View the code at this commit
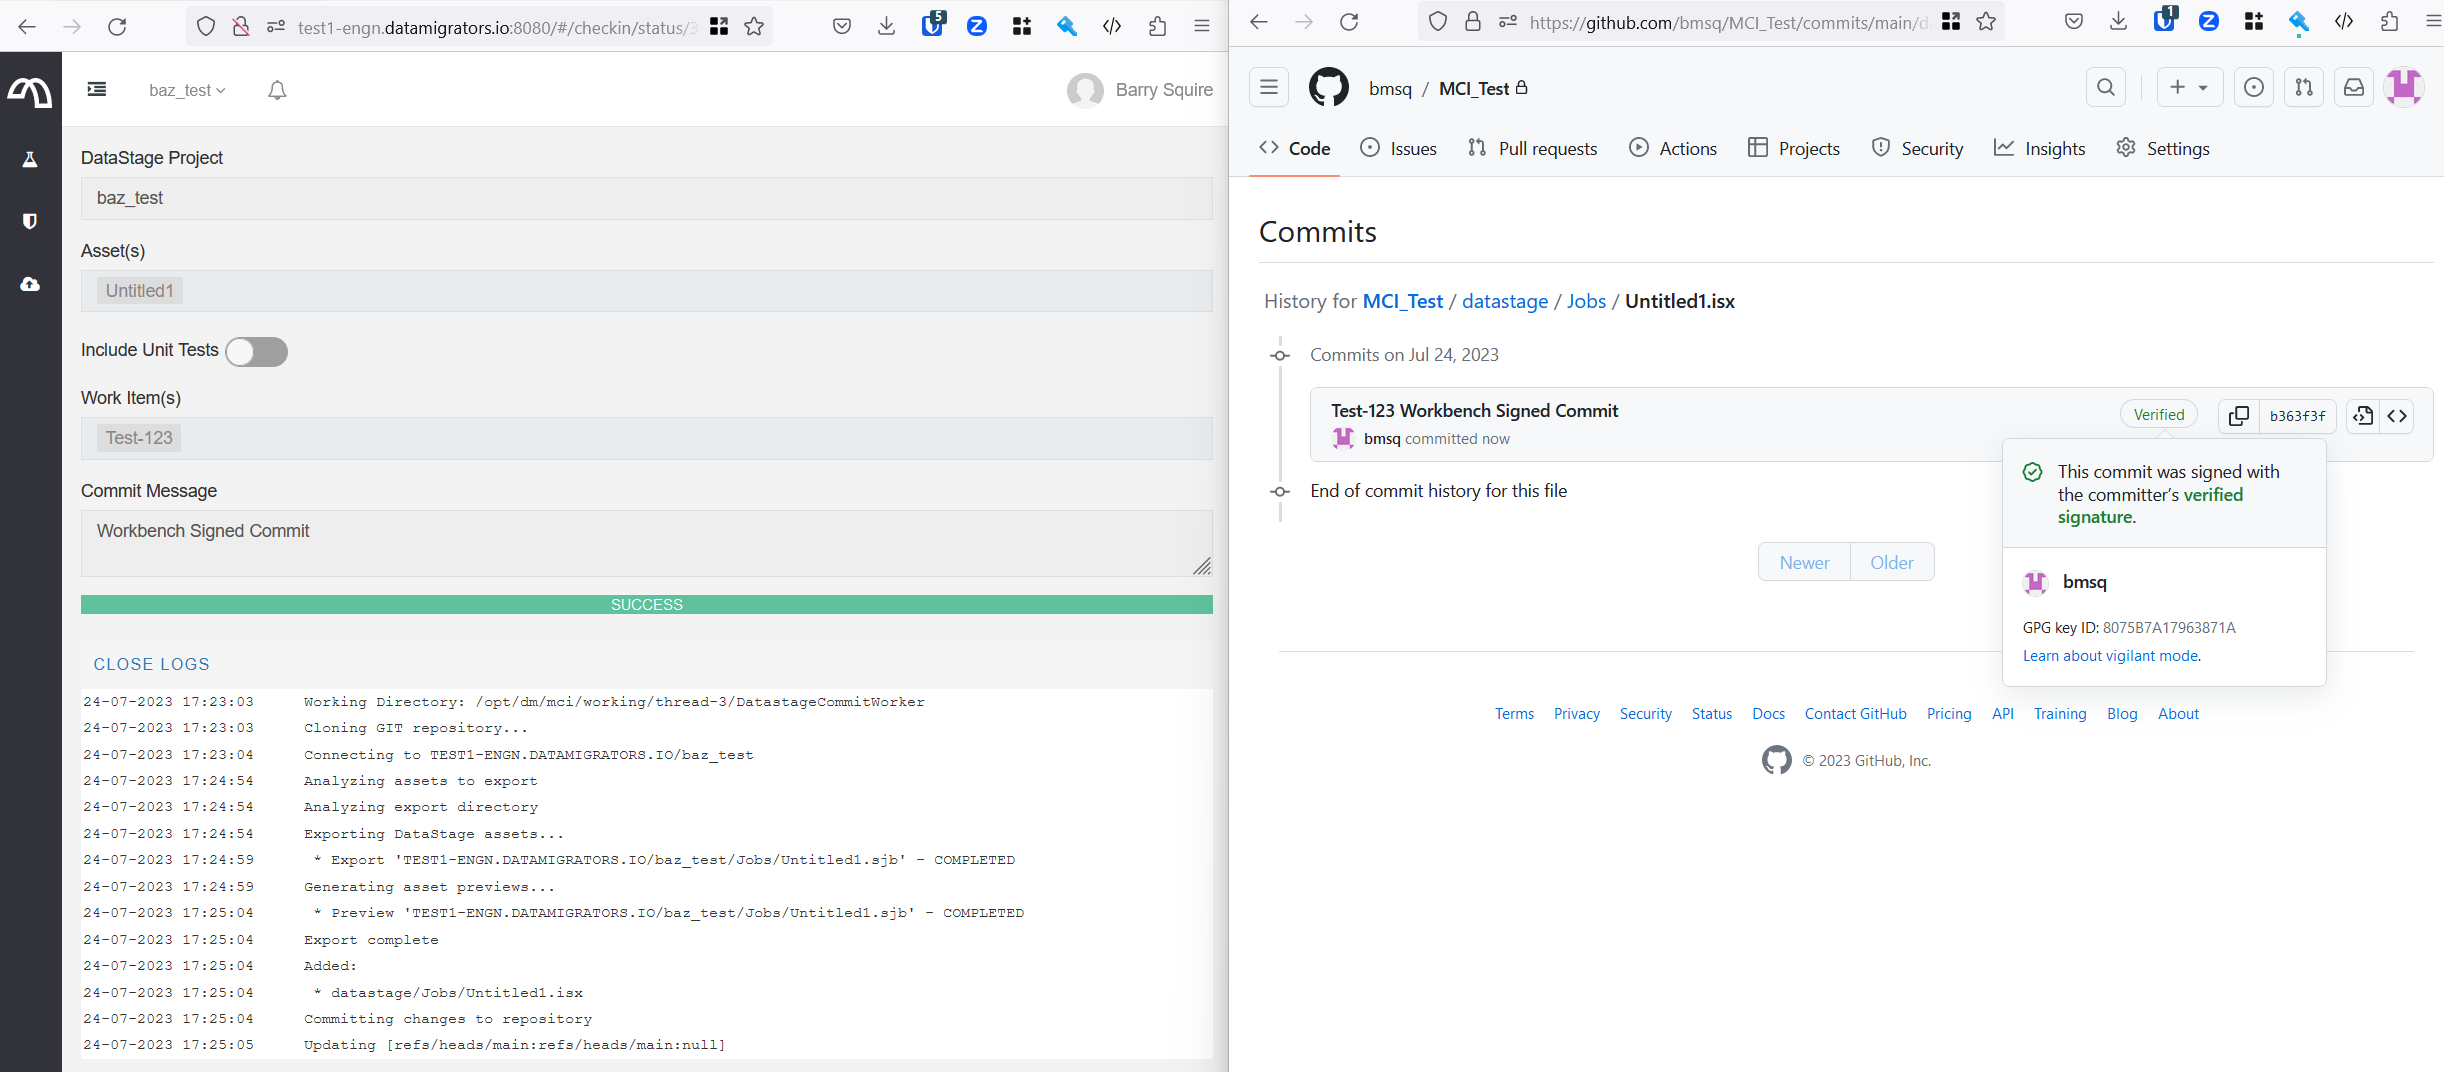The image size is (2444, 1072). tap(2362, 416)
